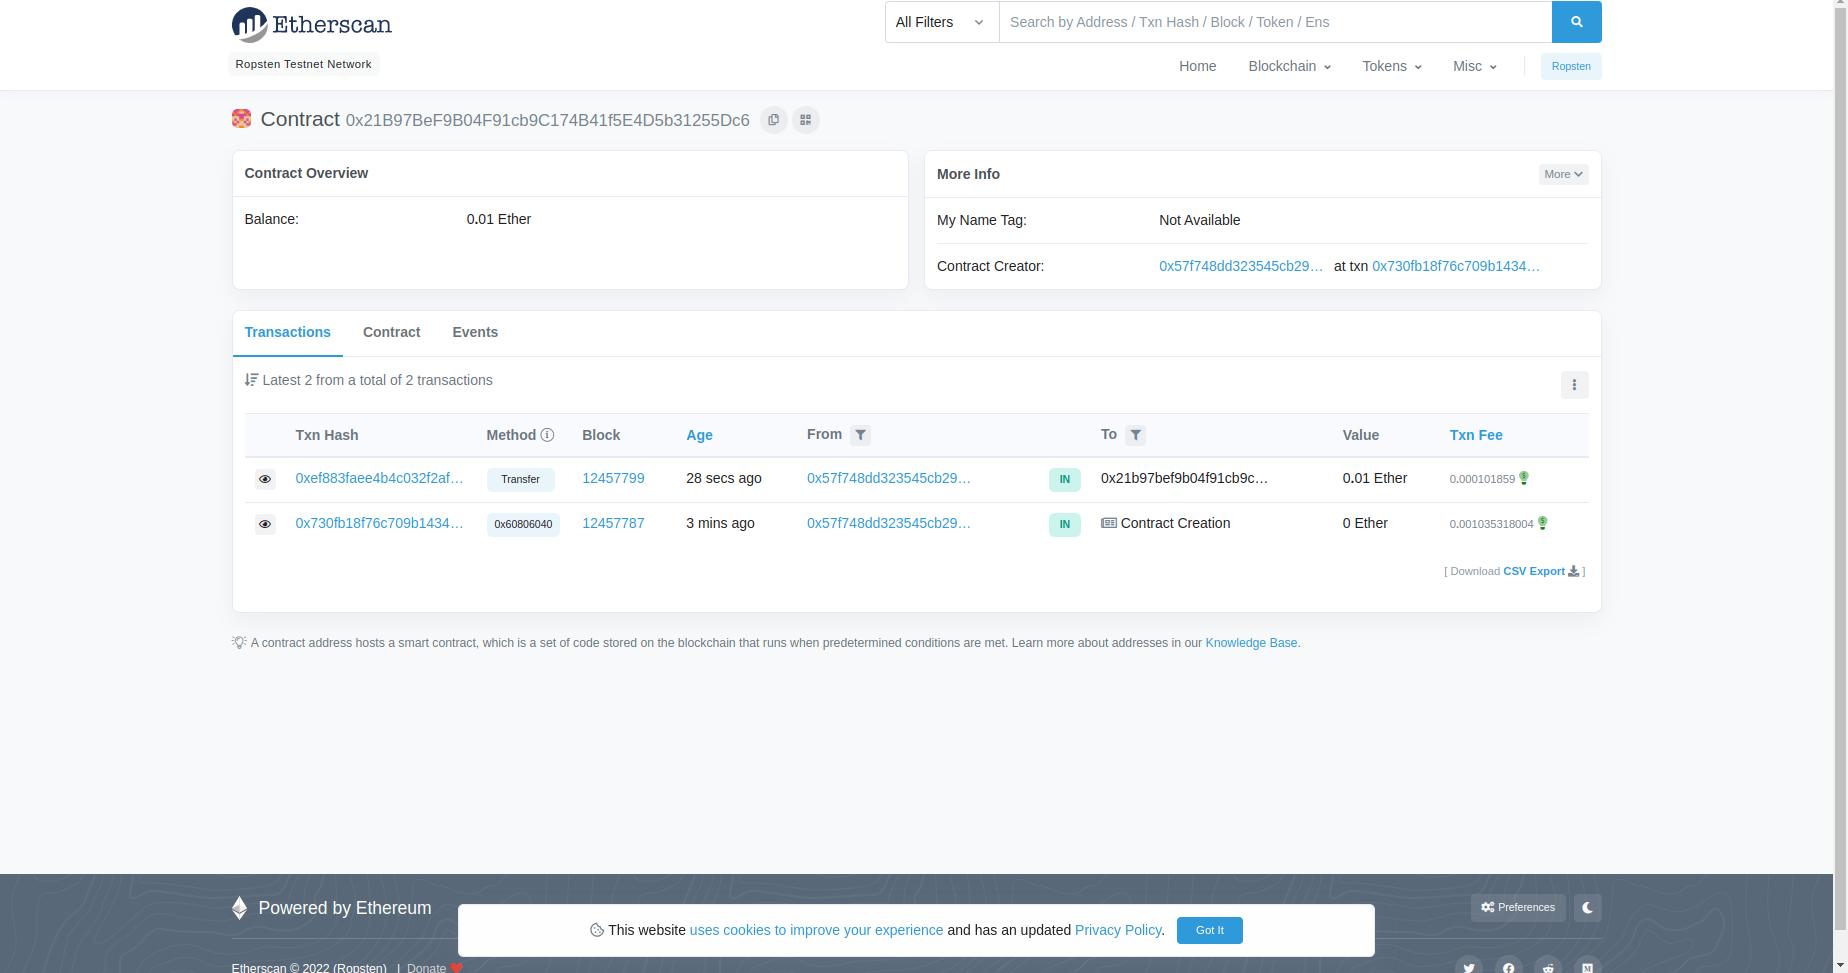Go to the Home menu item
1848x973 pixels.
pos(1197,66)
